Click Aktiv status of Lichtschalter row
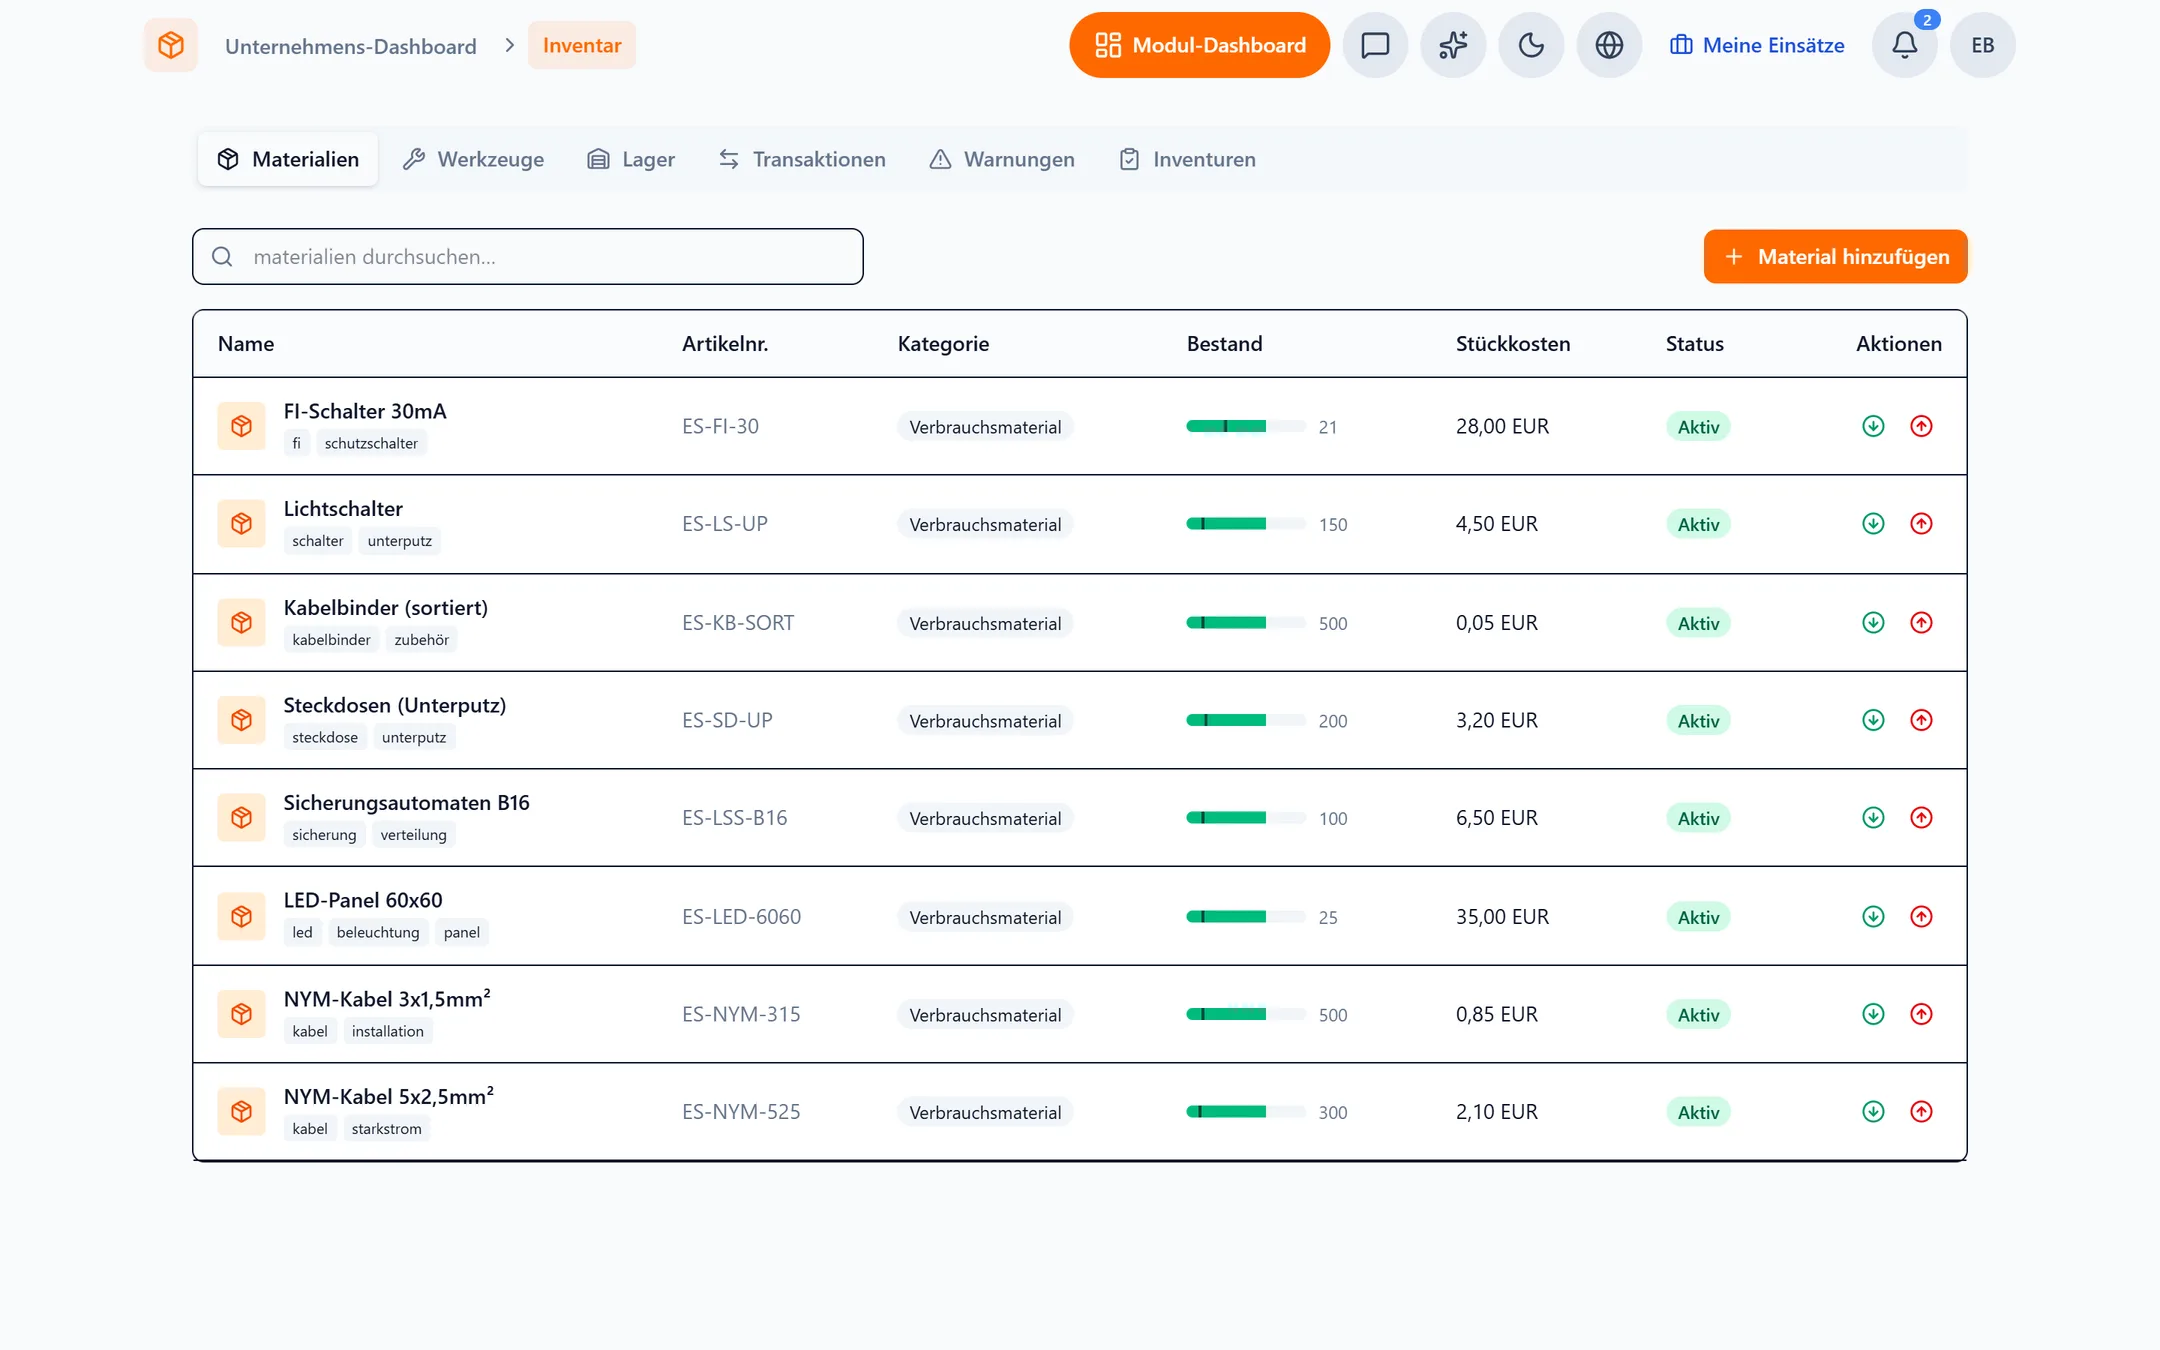 click(1698, 524)
